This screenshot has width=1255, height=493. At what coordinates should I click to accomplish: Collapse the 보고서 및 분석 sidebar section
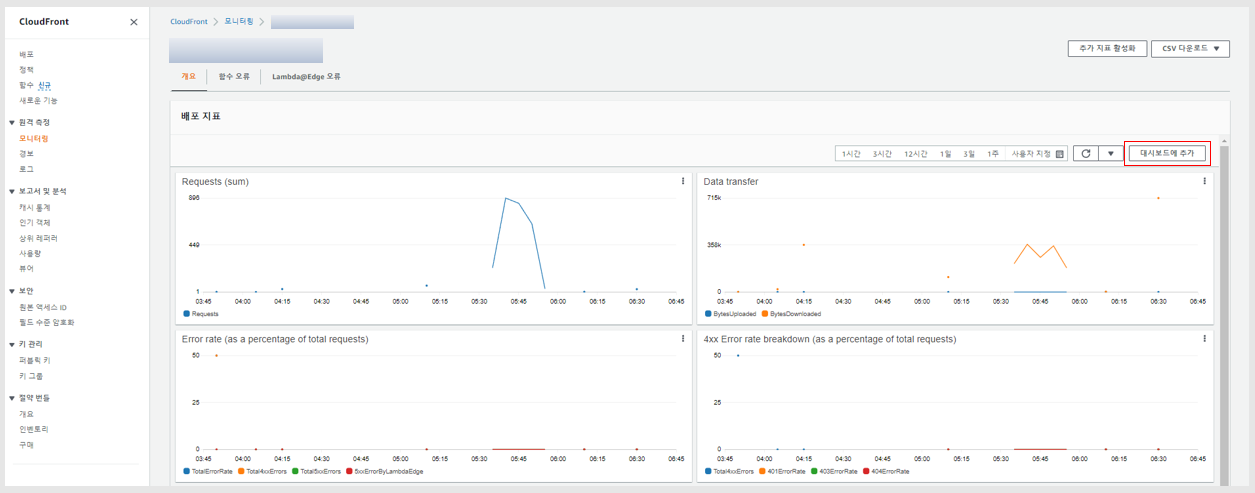point(12,191)
